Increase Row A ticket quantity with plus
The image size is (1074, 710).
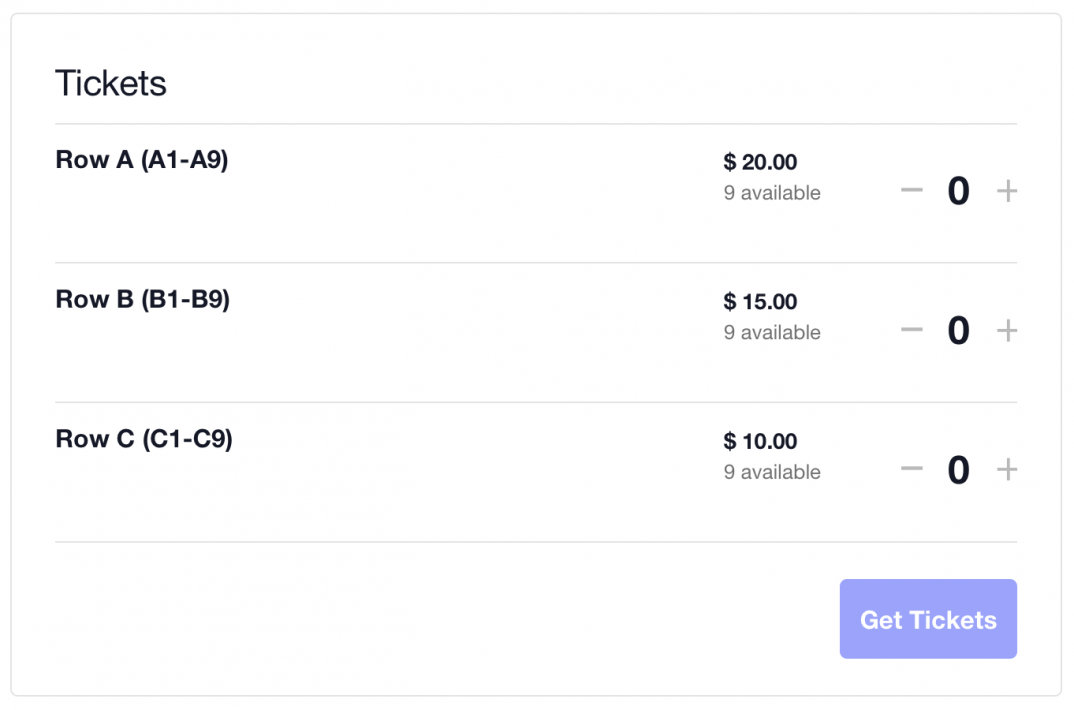point(1007,191)
